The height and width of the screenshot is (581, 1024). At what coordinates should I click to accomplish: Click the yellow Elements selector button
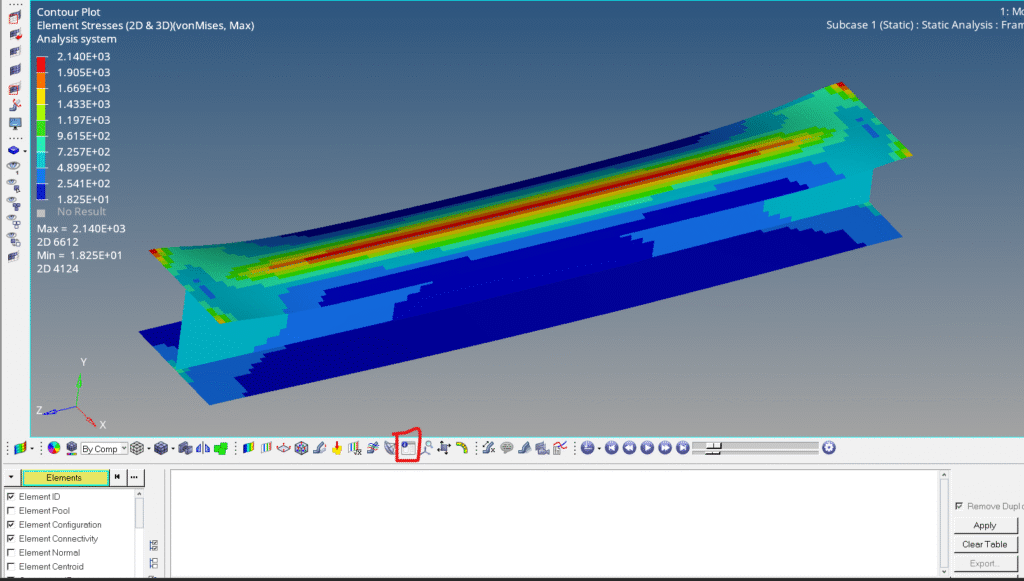coord(64,478)
